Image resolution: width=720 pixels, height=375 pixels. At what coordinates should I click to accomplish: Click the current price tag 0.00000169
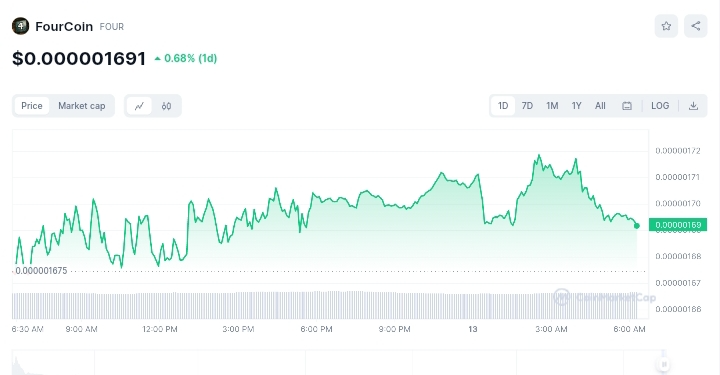click(678, 225)
